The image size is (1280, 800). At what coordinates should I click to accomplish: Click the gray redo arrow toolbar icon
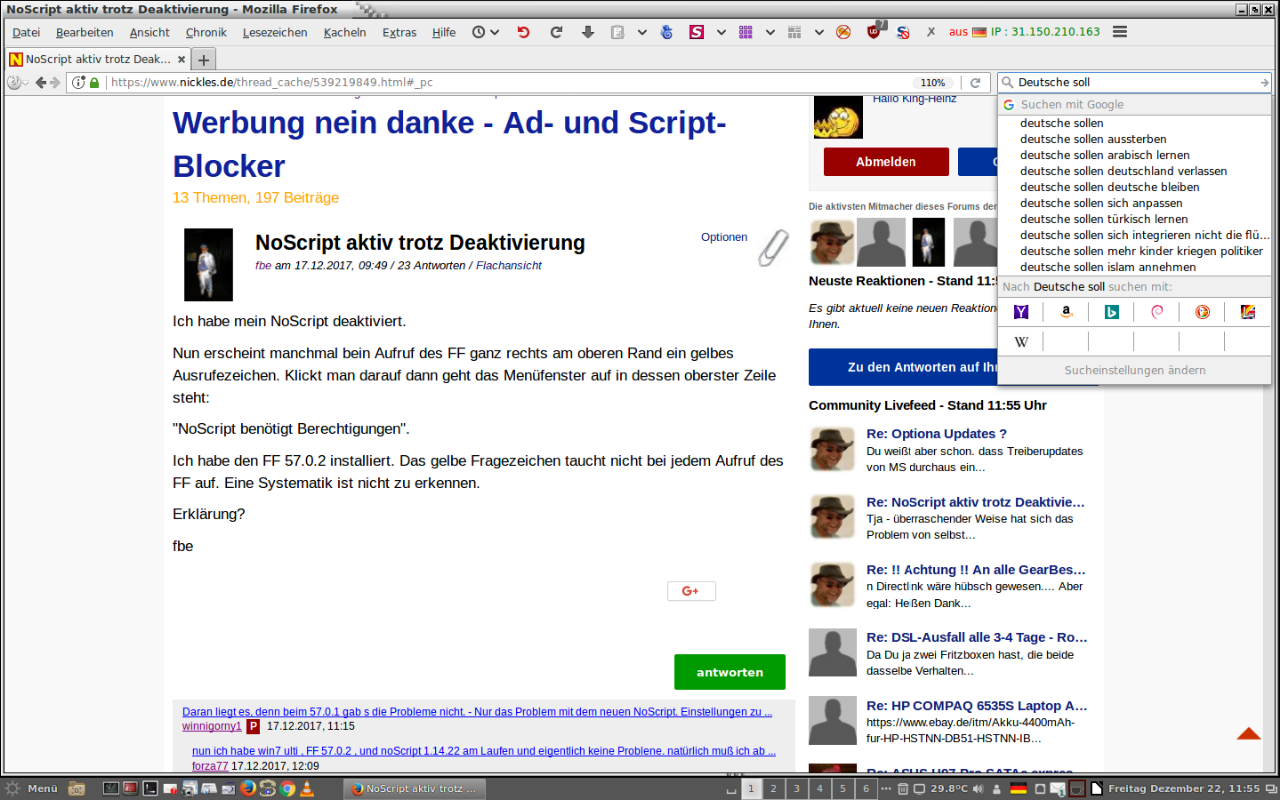point(556,32)
